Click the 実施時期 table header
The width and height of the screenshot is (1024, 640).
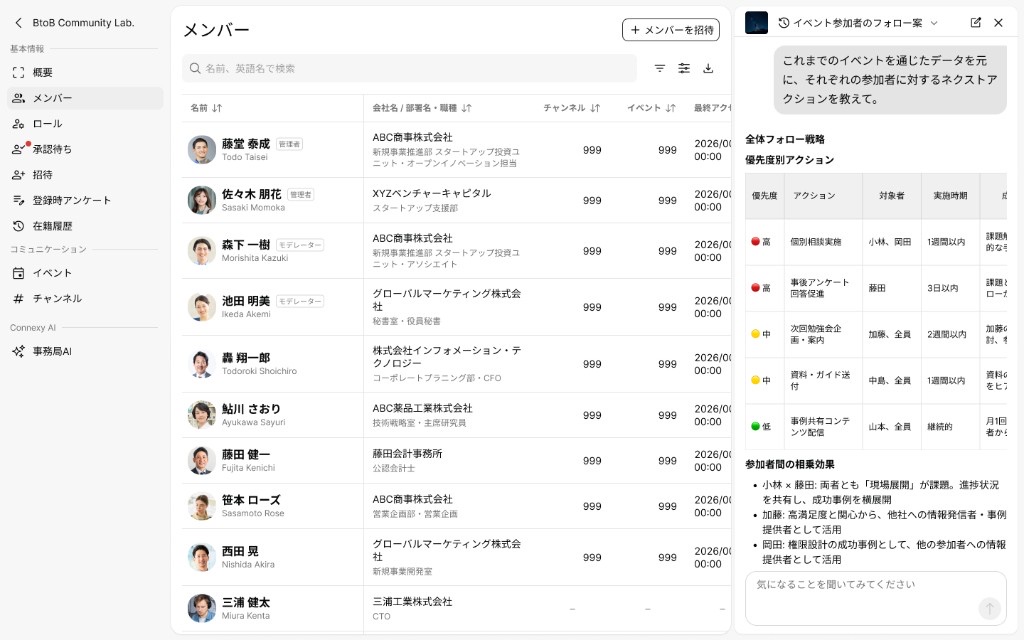[950, 196]
